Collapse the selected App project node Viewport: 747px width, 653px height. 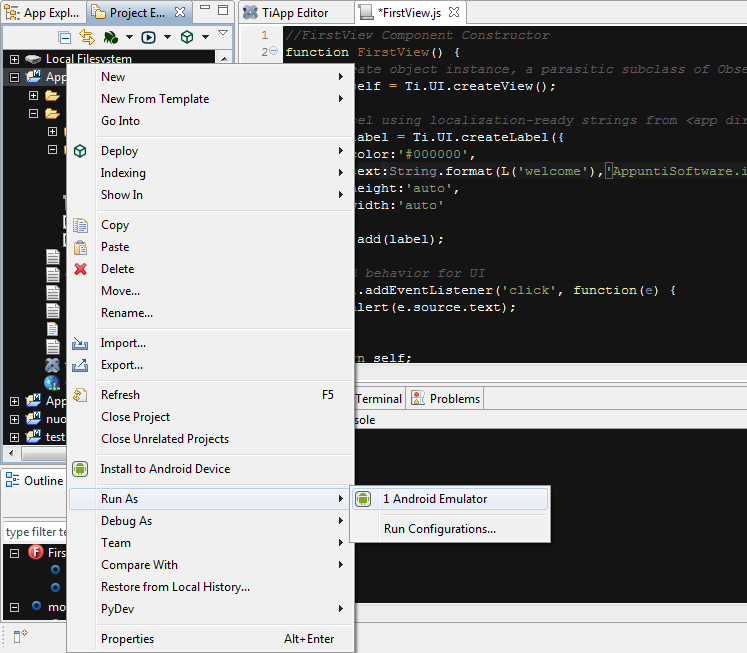pyautogui.click(x=14, y=77)
